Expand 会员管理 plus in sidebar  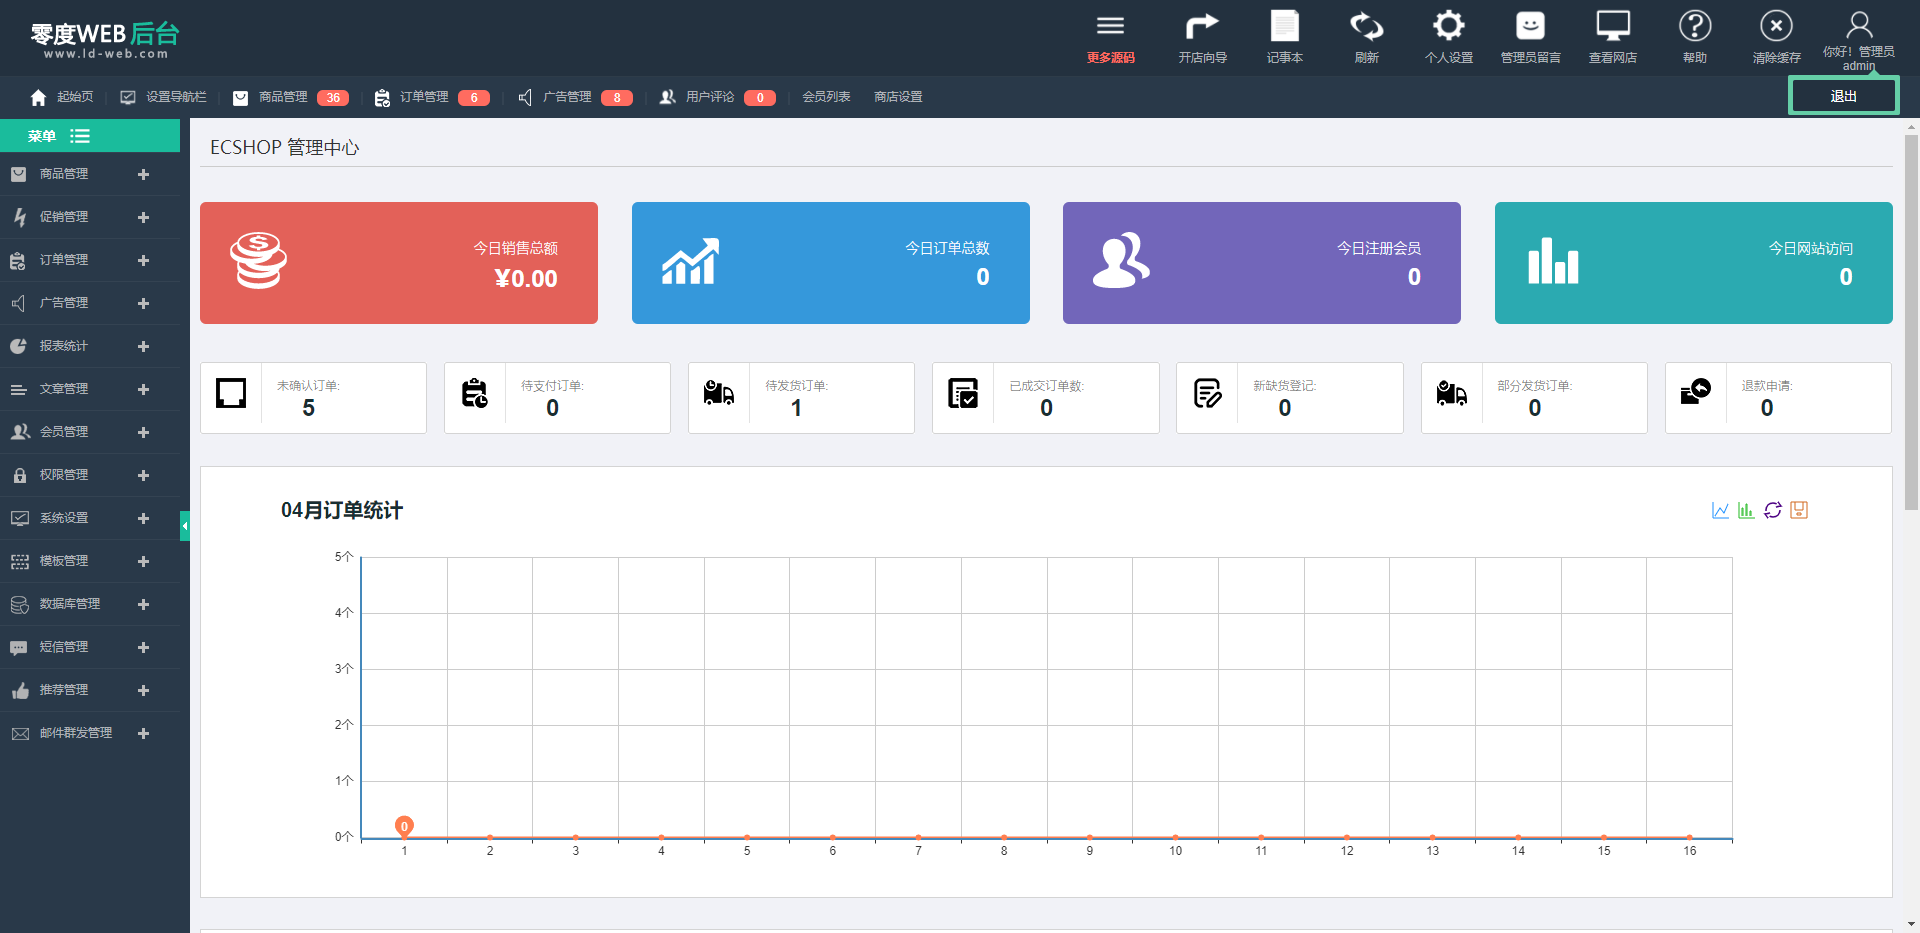point(143,433)
